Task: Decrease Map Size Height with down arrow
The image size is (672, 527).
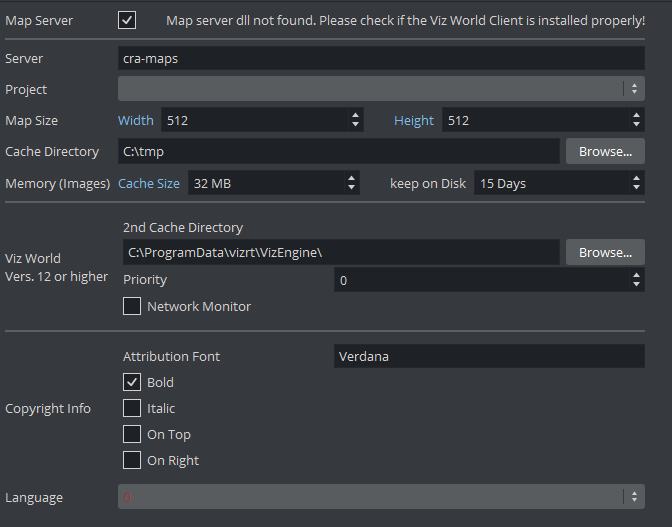Action: pos(637,126)
